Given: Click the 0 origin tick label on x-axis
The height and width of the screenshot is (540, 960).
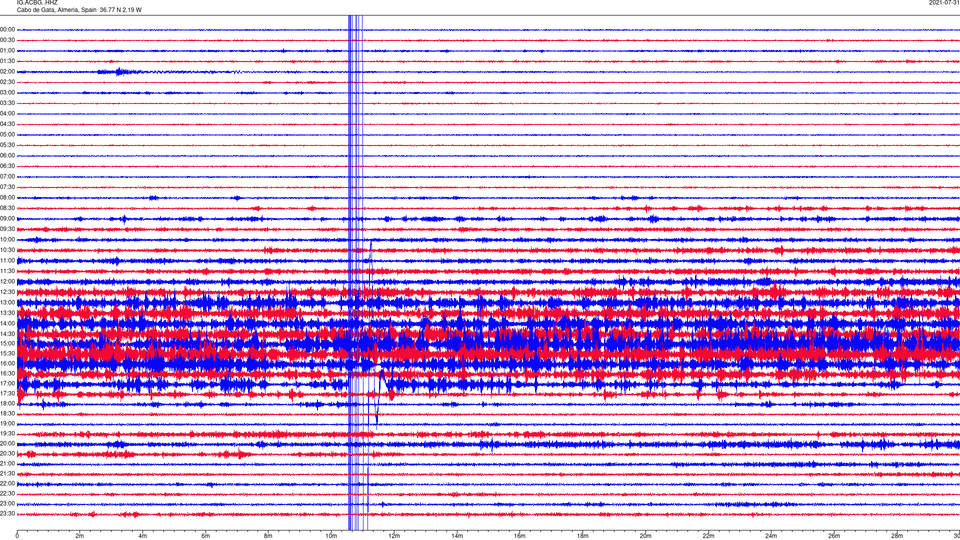Looking at the screenshot, I should click(x=17, y=536).
